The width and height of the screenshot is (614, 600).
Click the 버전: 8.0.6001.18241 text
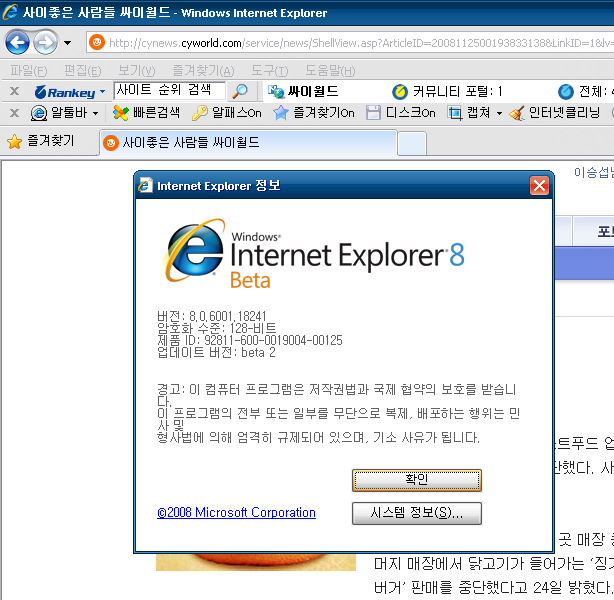211,316
